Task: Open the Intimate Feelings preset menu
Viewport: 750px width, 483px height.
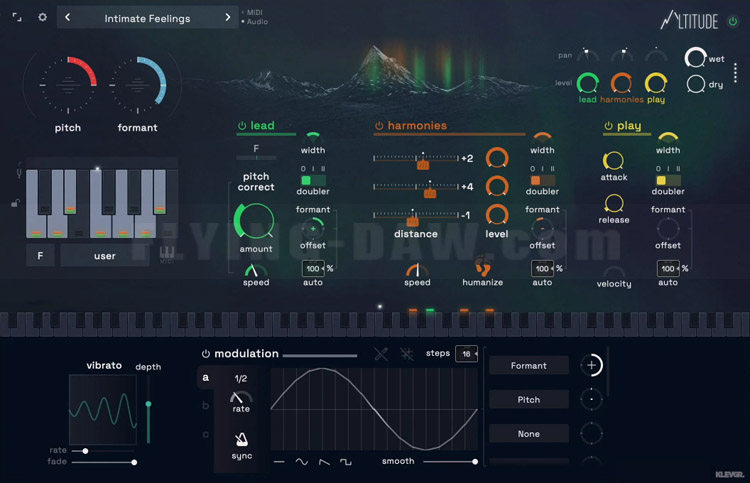Action: (x=147, y=18)
